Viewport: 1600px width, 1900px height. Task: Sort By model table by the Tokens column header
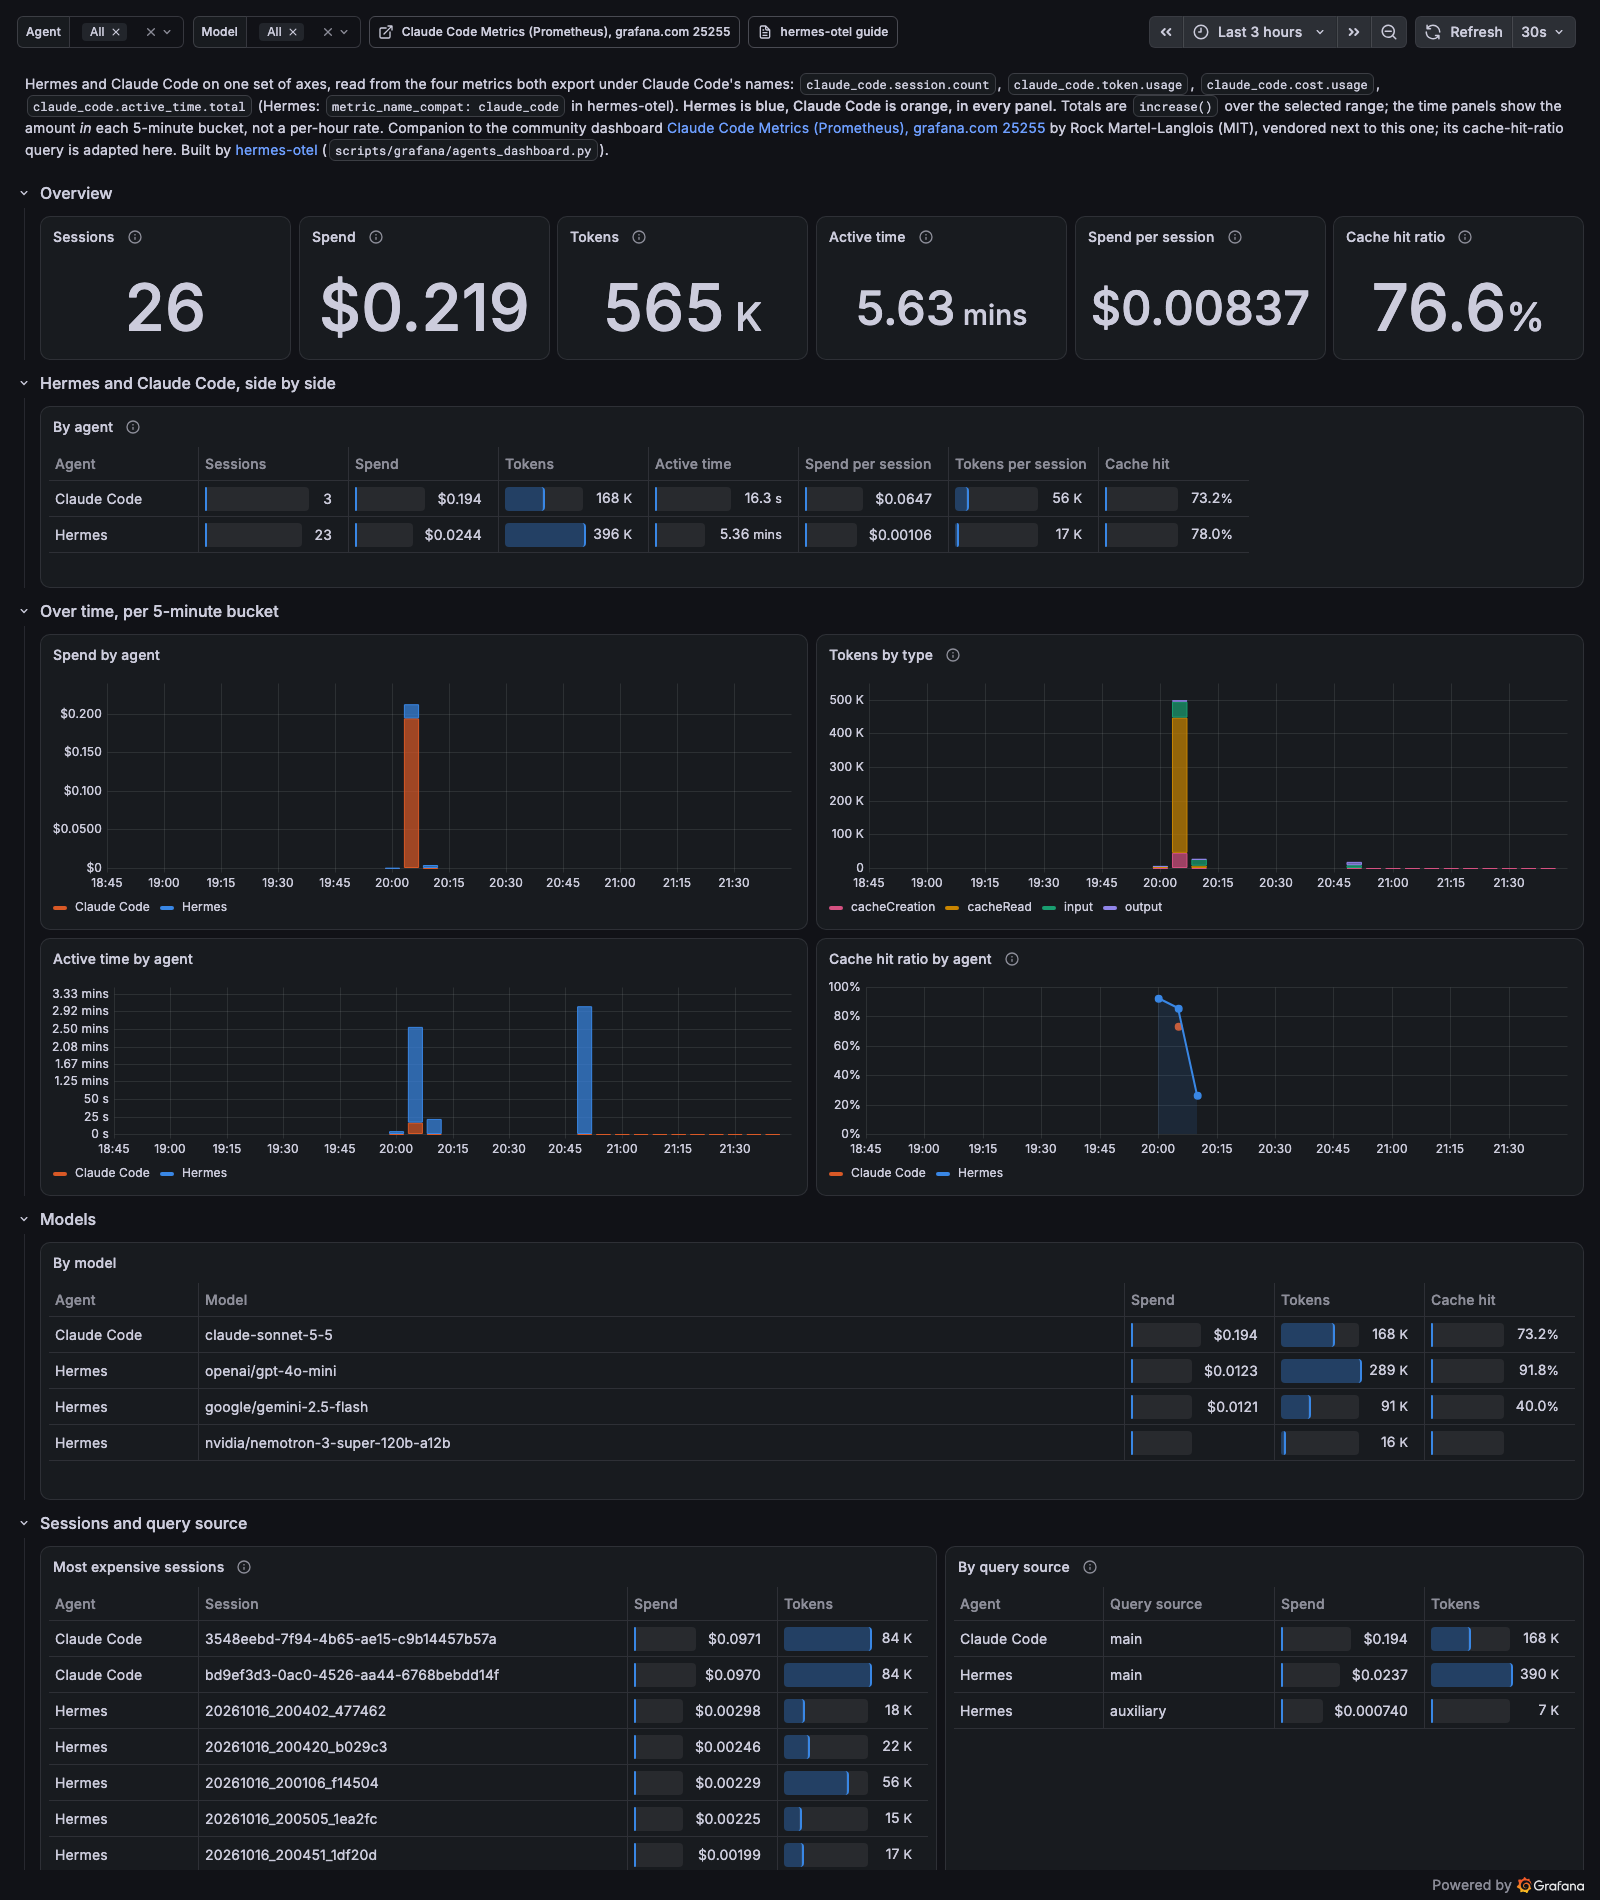click(x=1305, y=1300)
